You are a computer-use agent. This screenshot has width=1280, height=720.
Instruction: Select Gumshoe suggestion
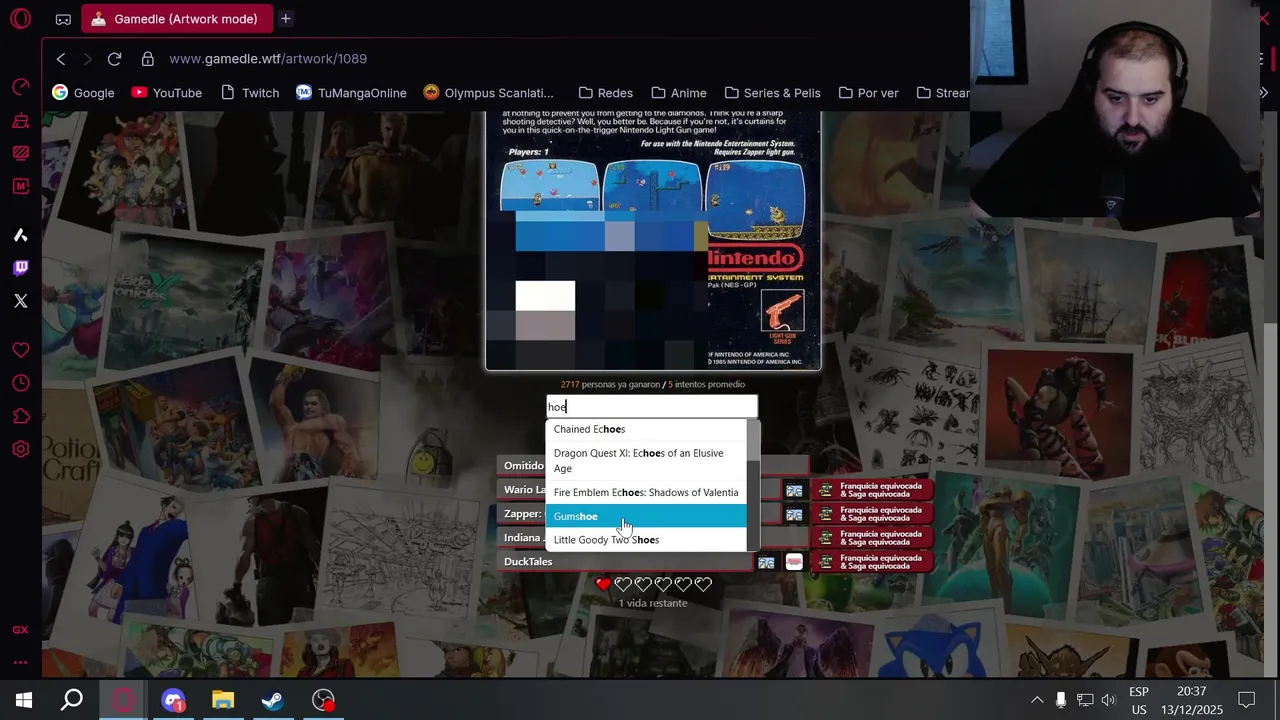coord(646,516)
